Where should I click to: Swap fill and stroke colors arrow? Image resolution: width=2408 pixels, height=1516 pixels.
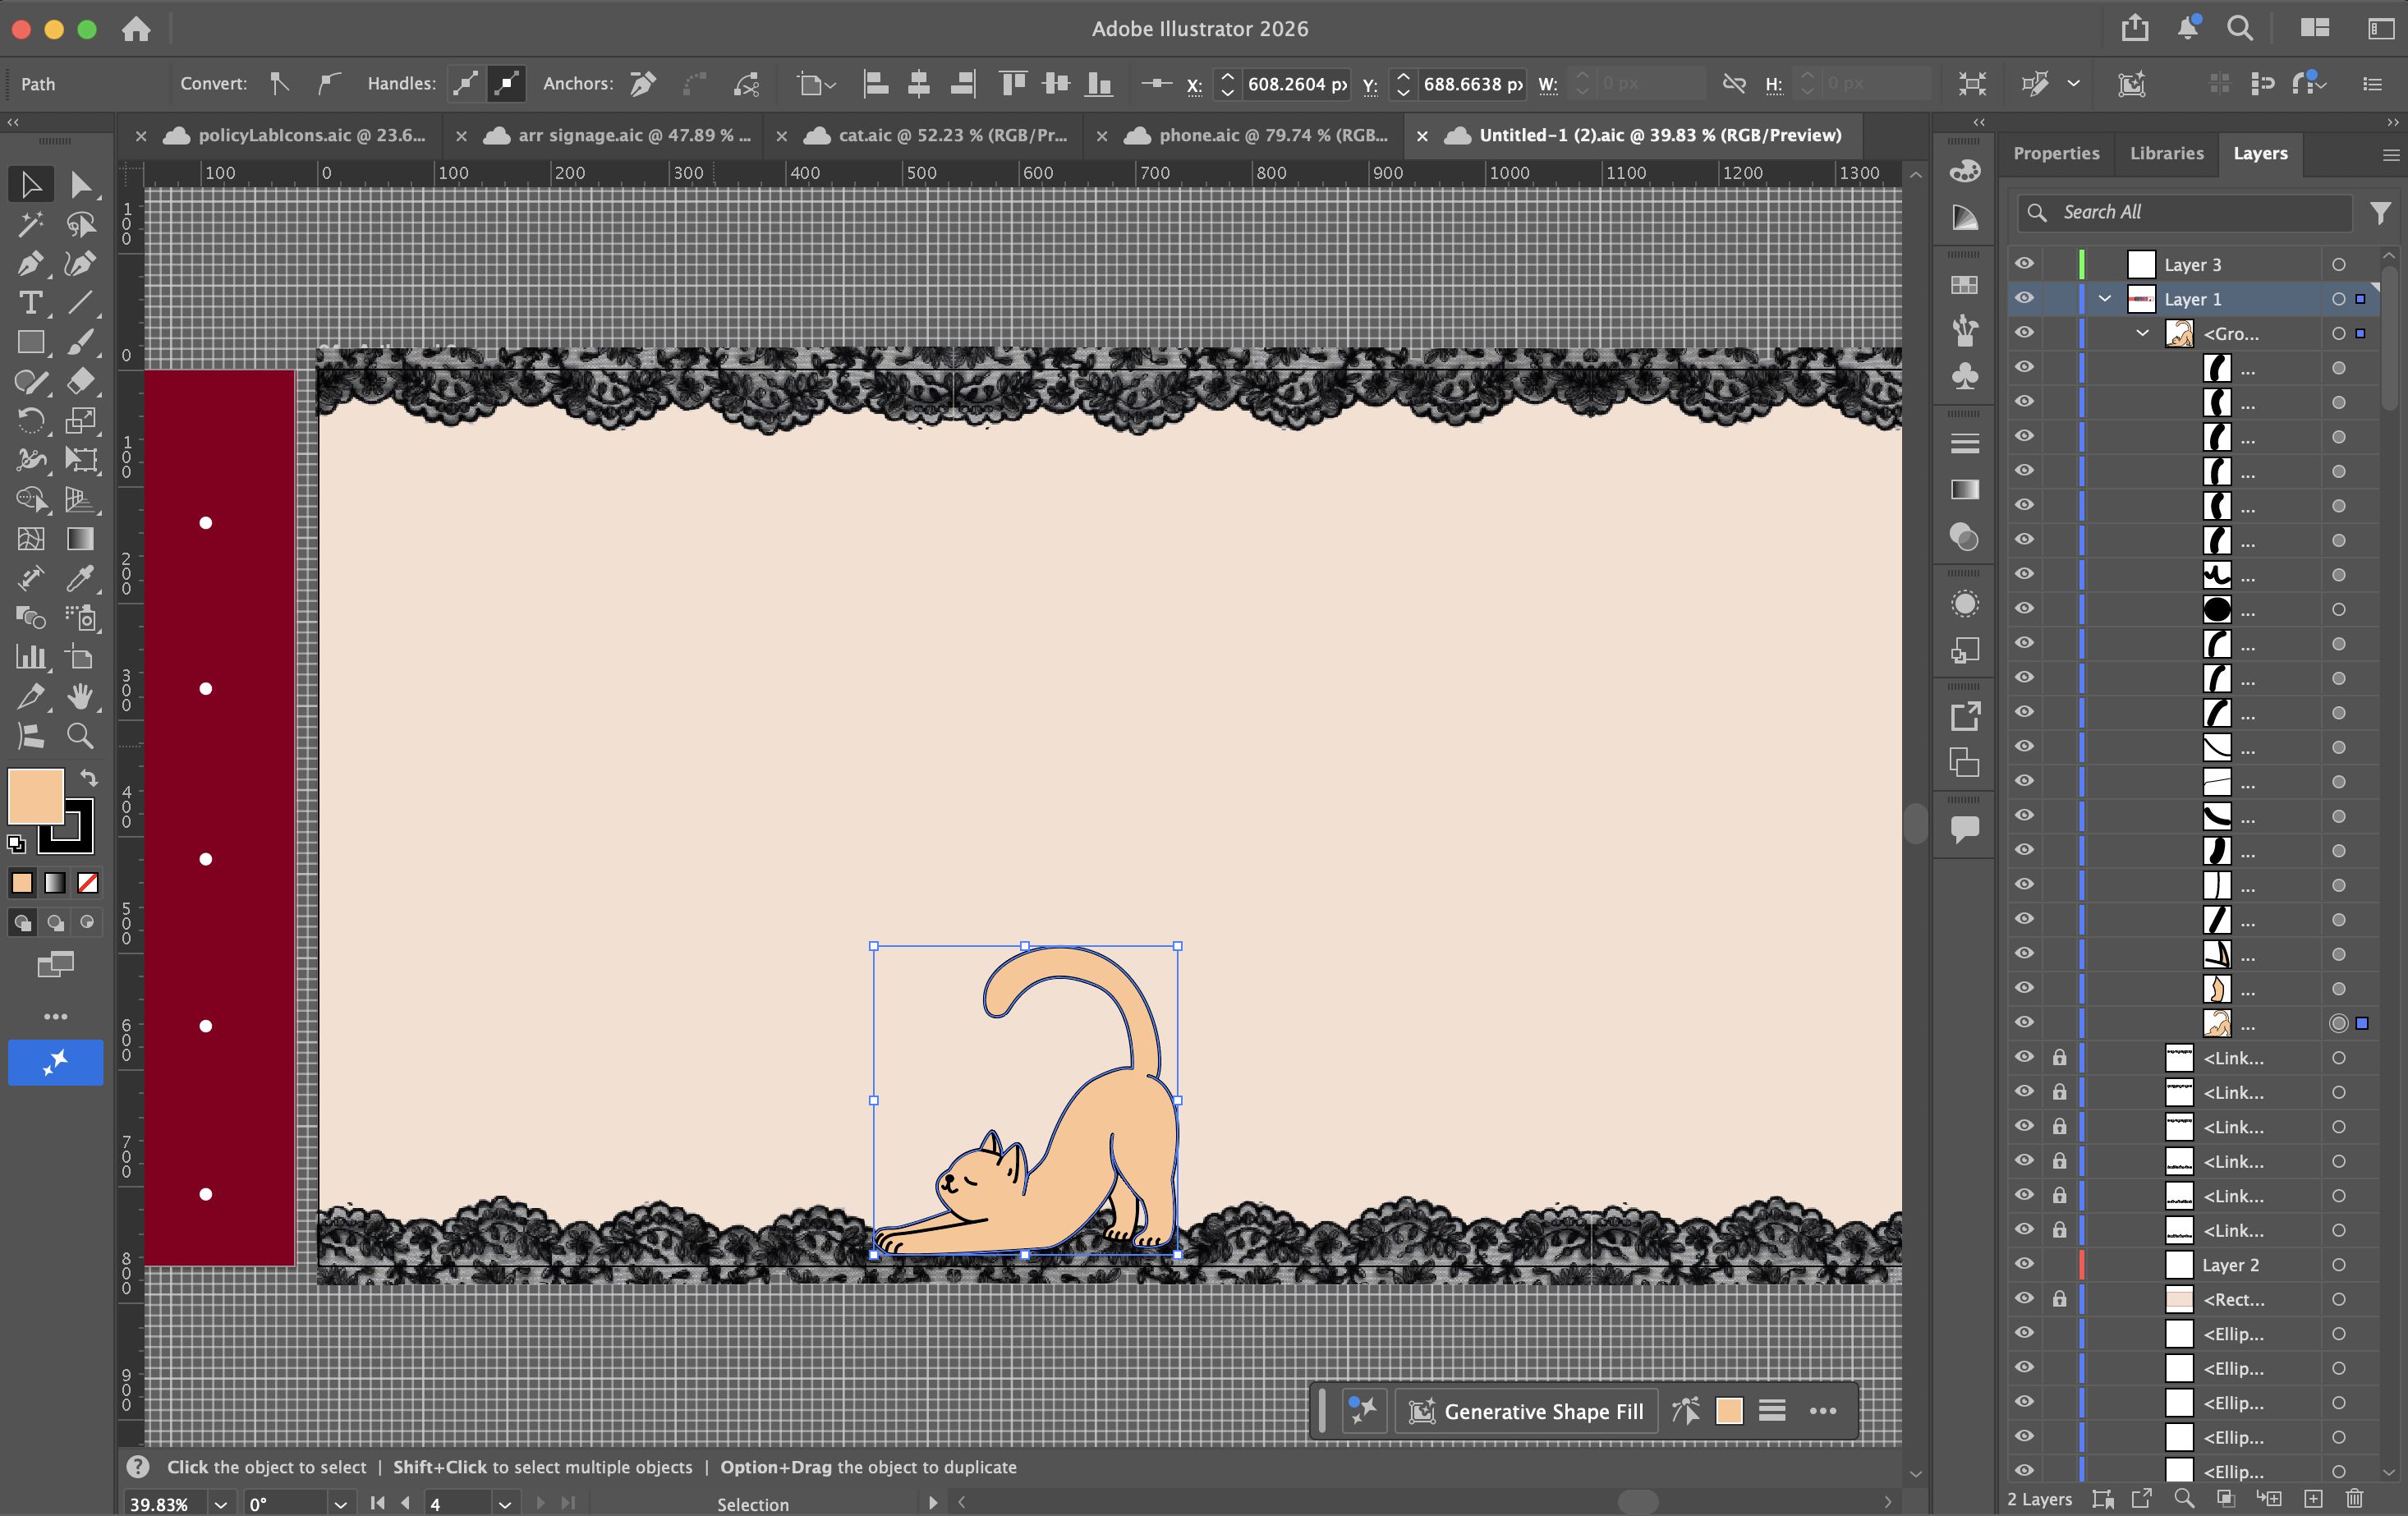click(x=89, y=778)
